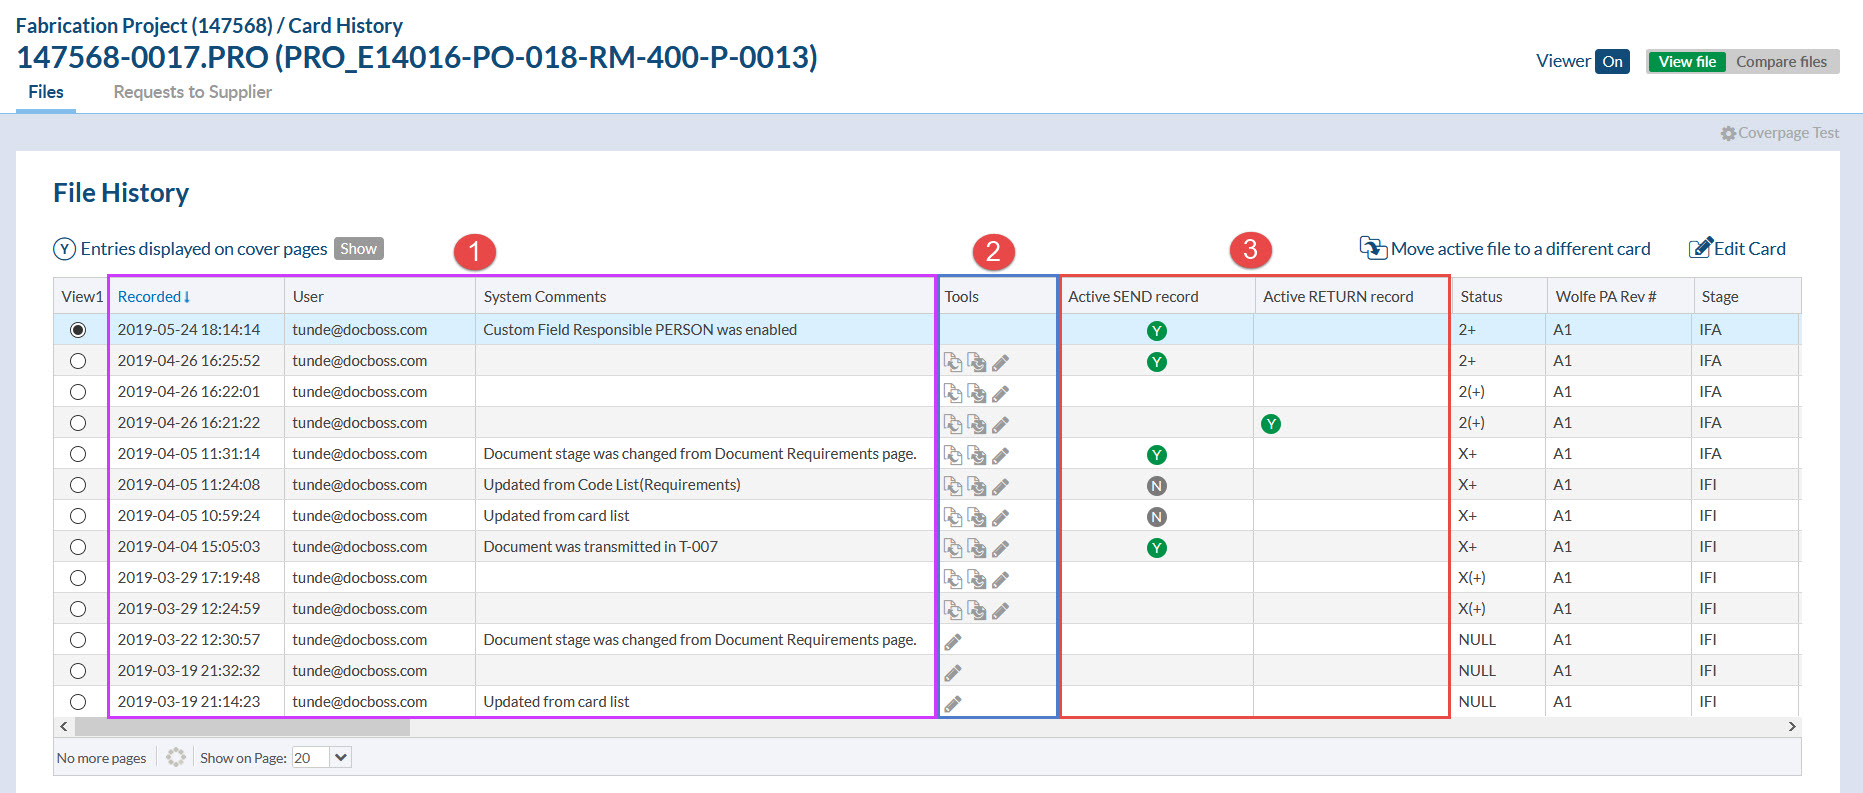Screen dimensions: 1863x793
Task: Toggle the Viewer On switch
Action: tap(1612, 61)
